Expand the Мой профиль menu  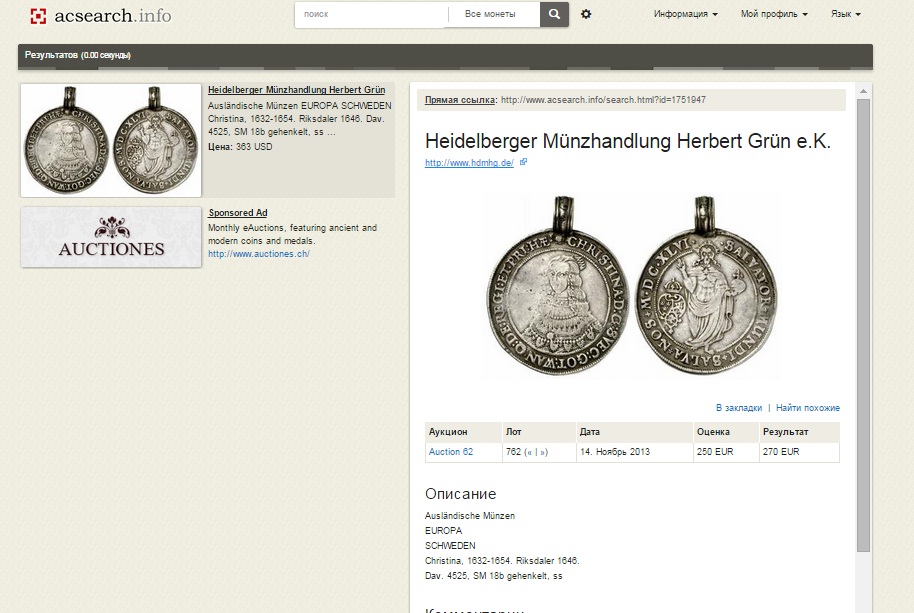click(774, 14)
